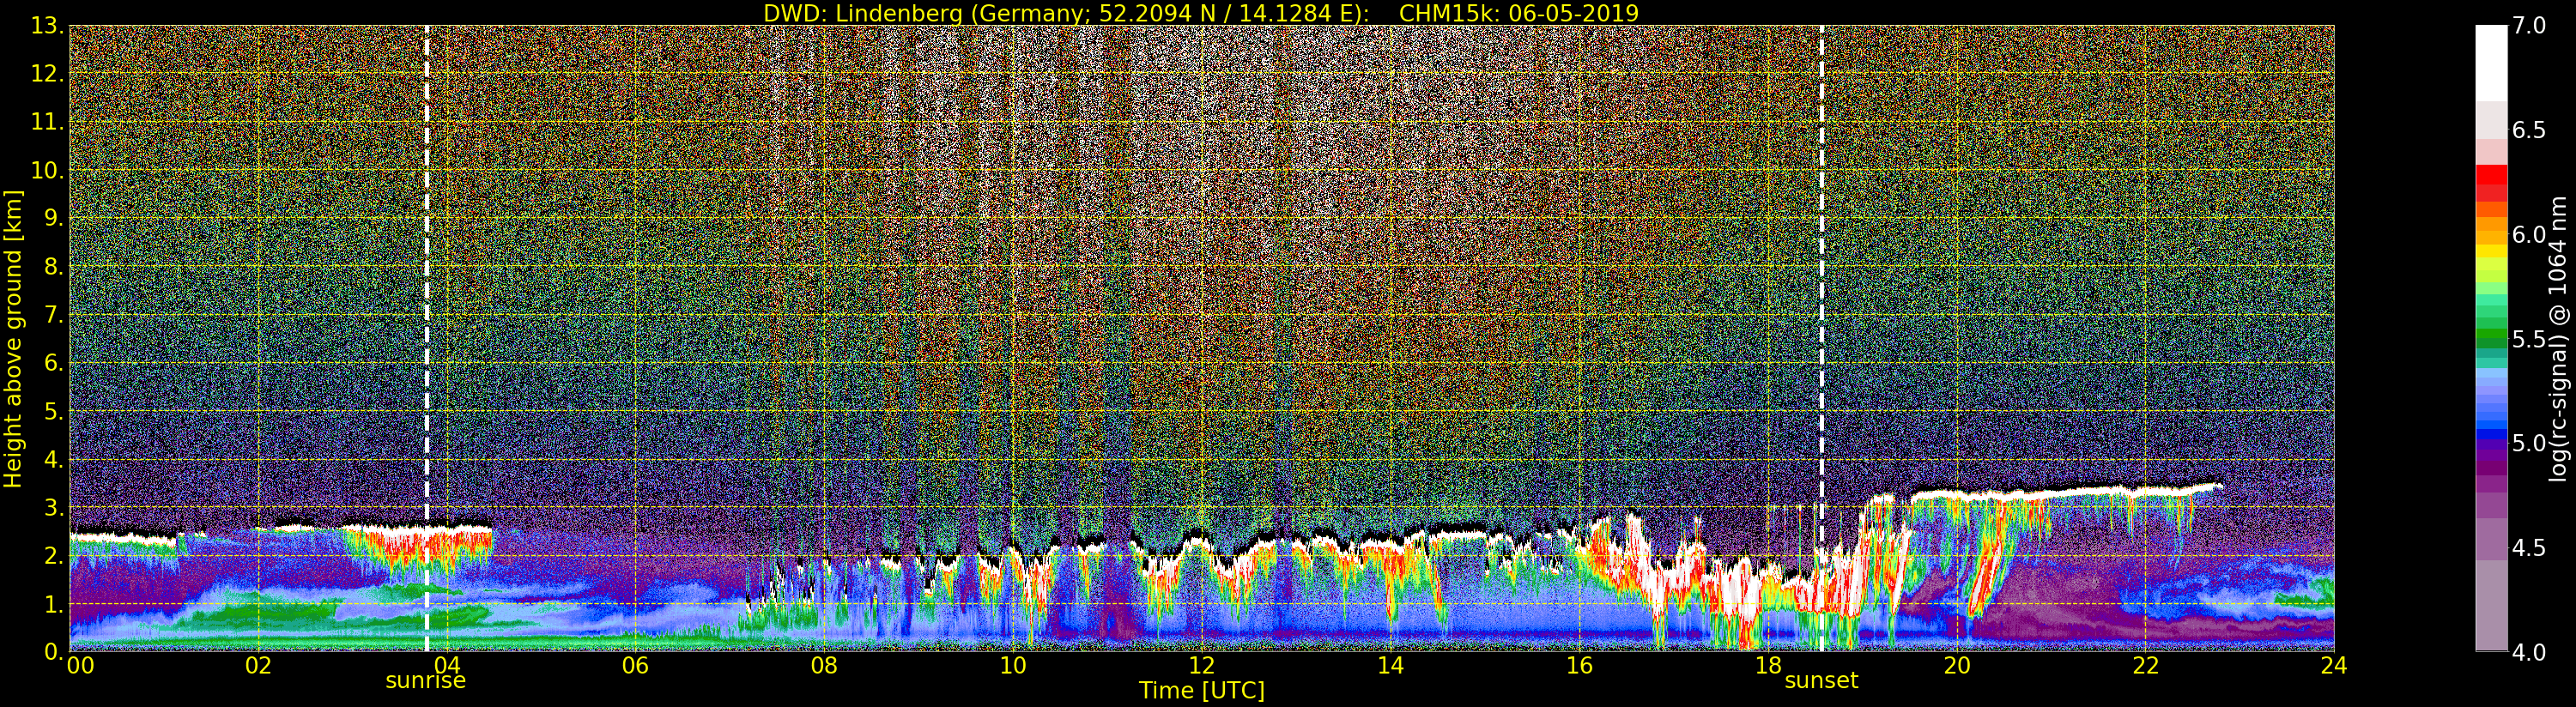Select the "2." height axis tick label
Screen dimensions: 2576x707
pyautogui.click(x=53, y=556)
